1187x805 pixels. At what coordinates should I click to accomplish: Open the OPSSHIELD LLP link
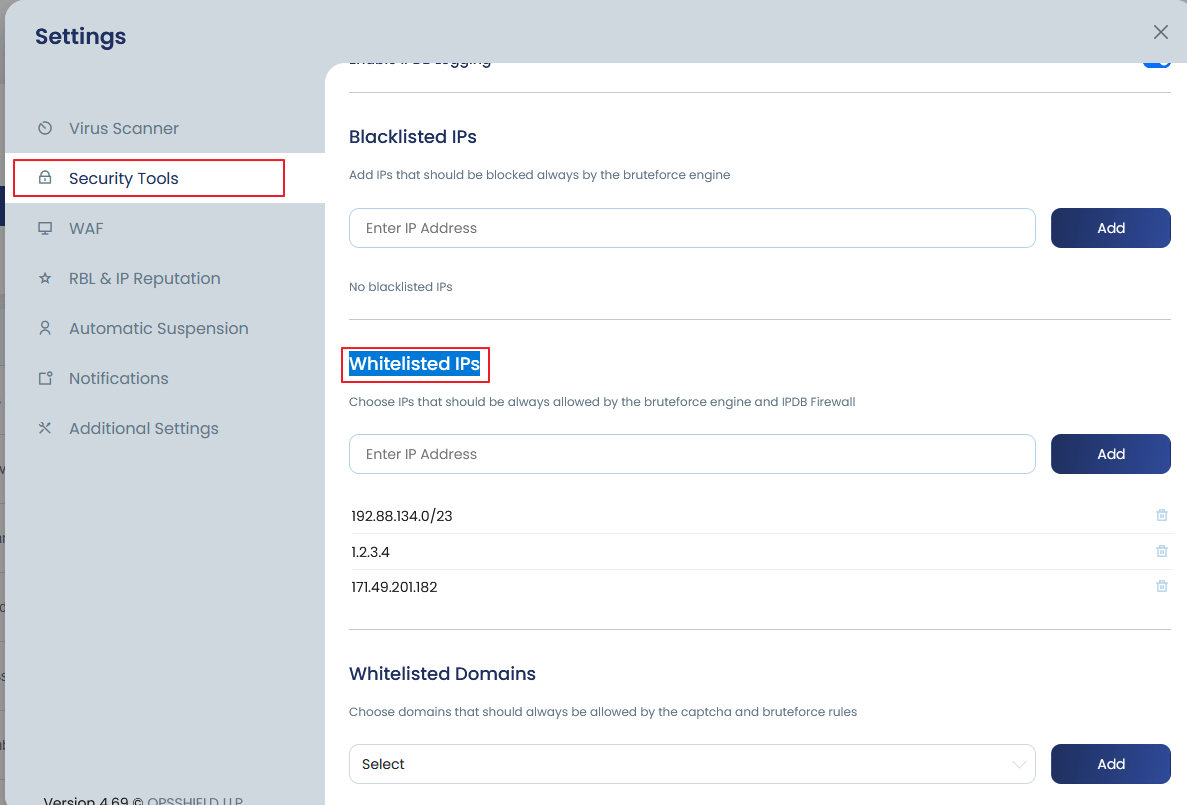194,800
